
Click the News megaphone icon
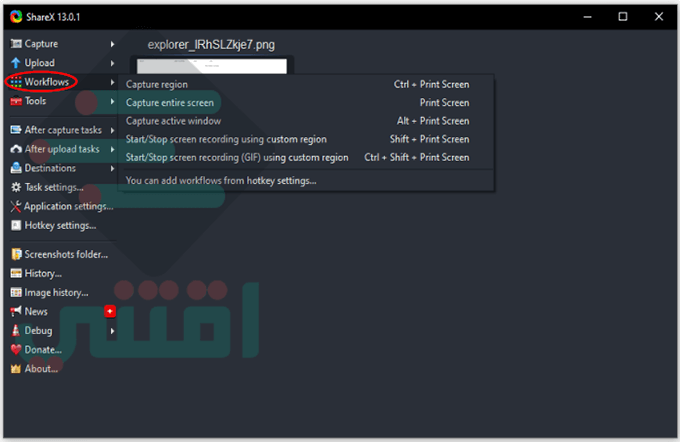tap(16, 311)
